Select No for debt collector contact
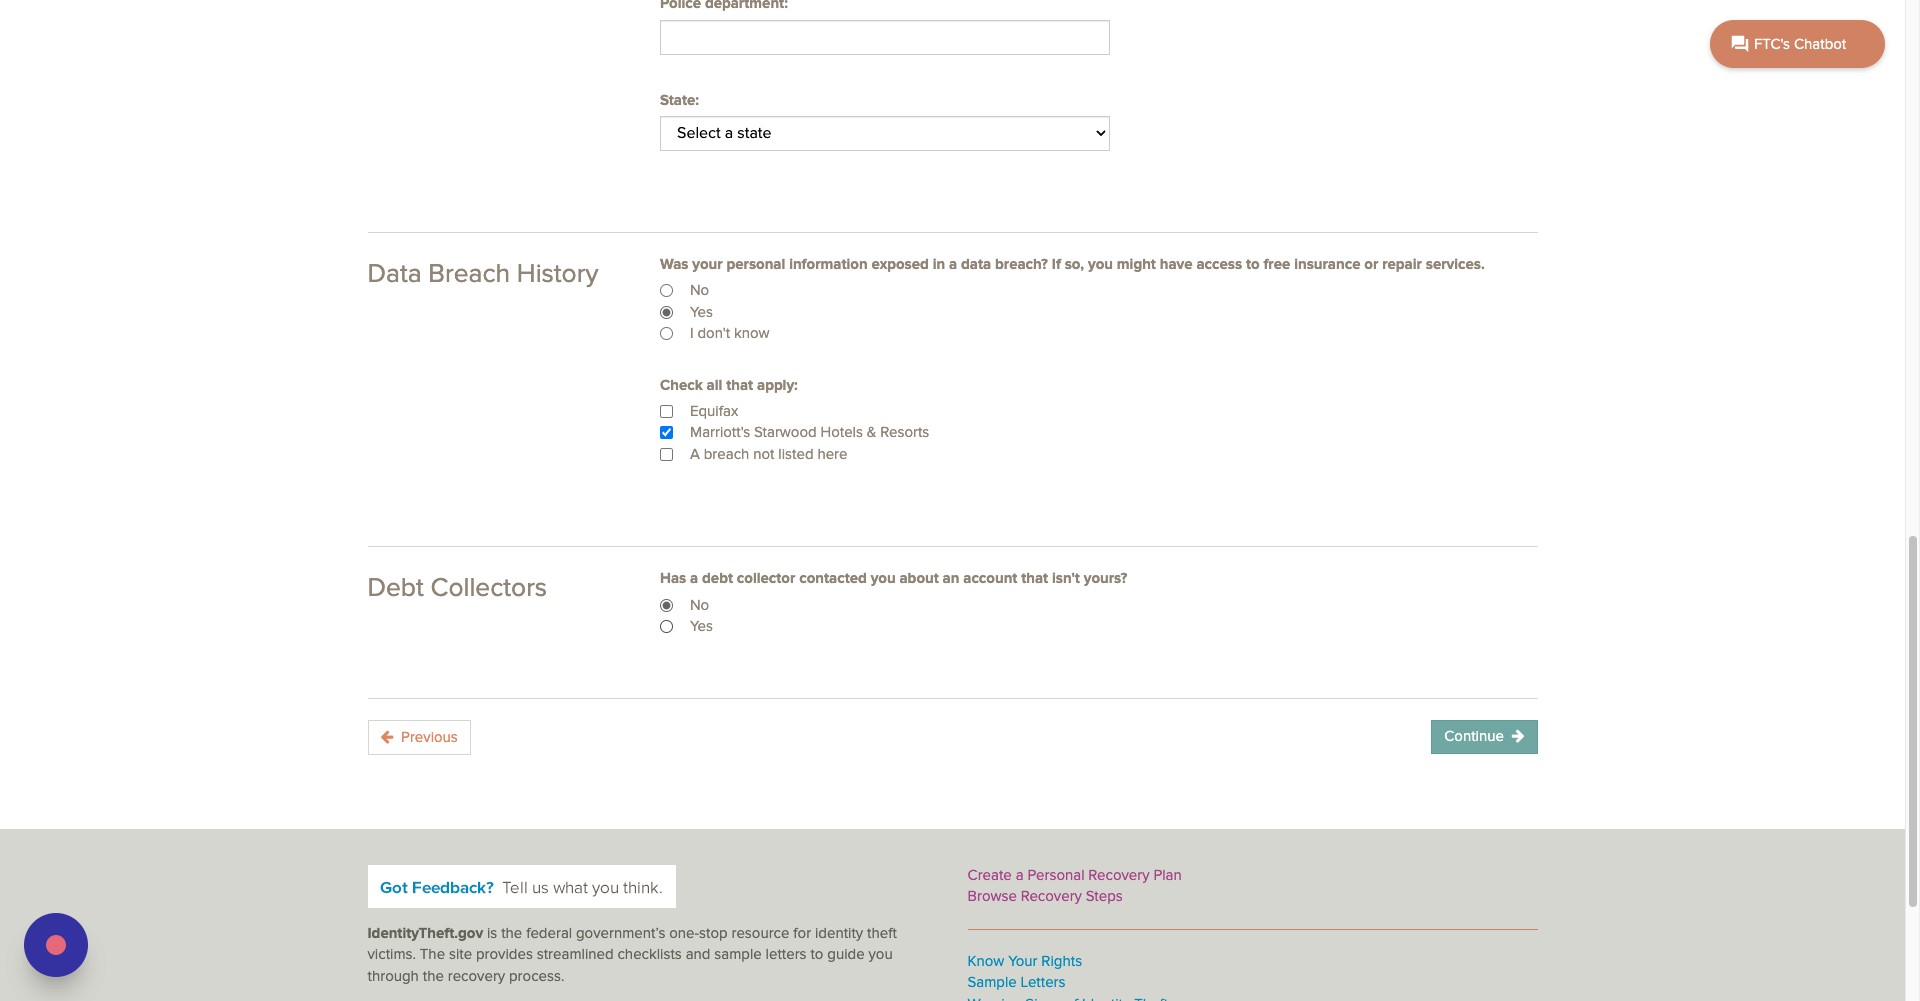The width and height of the screenshot is (1920, 1001). [x=667, y=606]
